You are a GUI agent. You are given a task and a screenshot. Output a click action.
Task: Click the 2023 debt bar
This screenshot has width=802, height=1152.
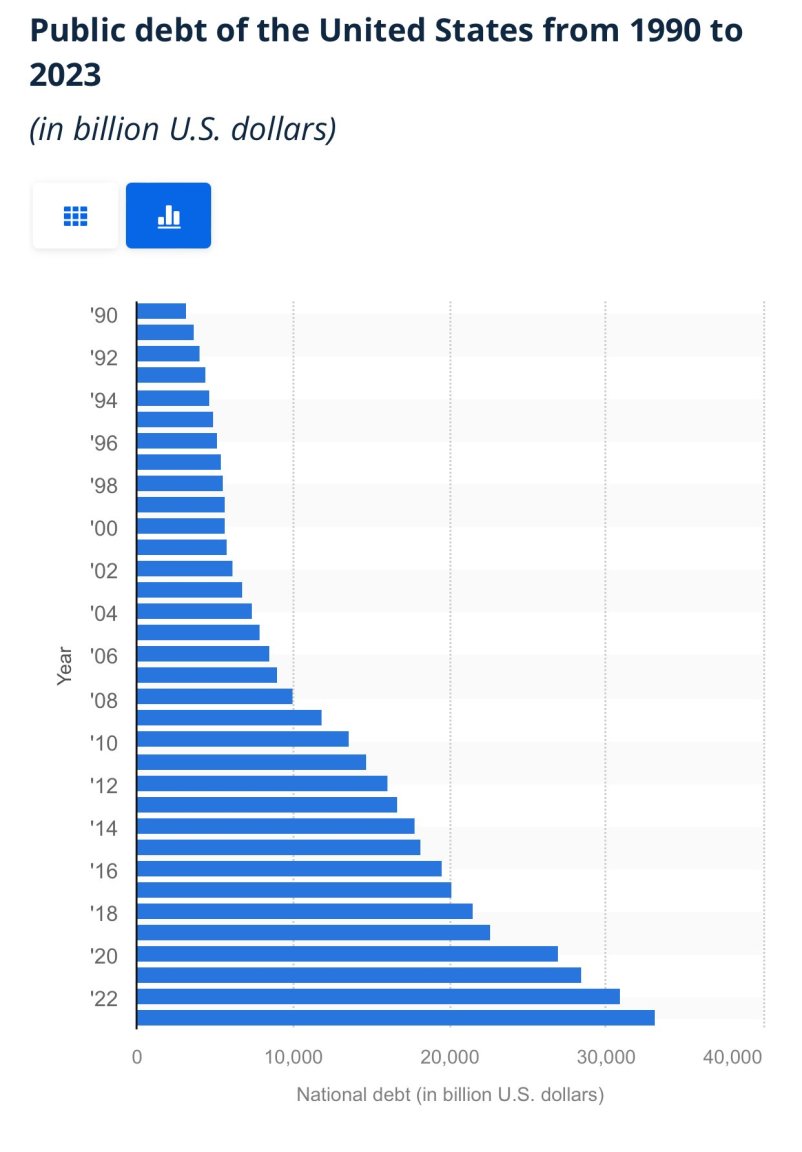(395, 1017)
